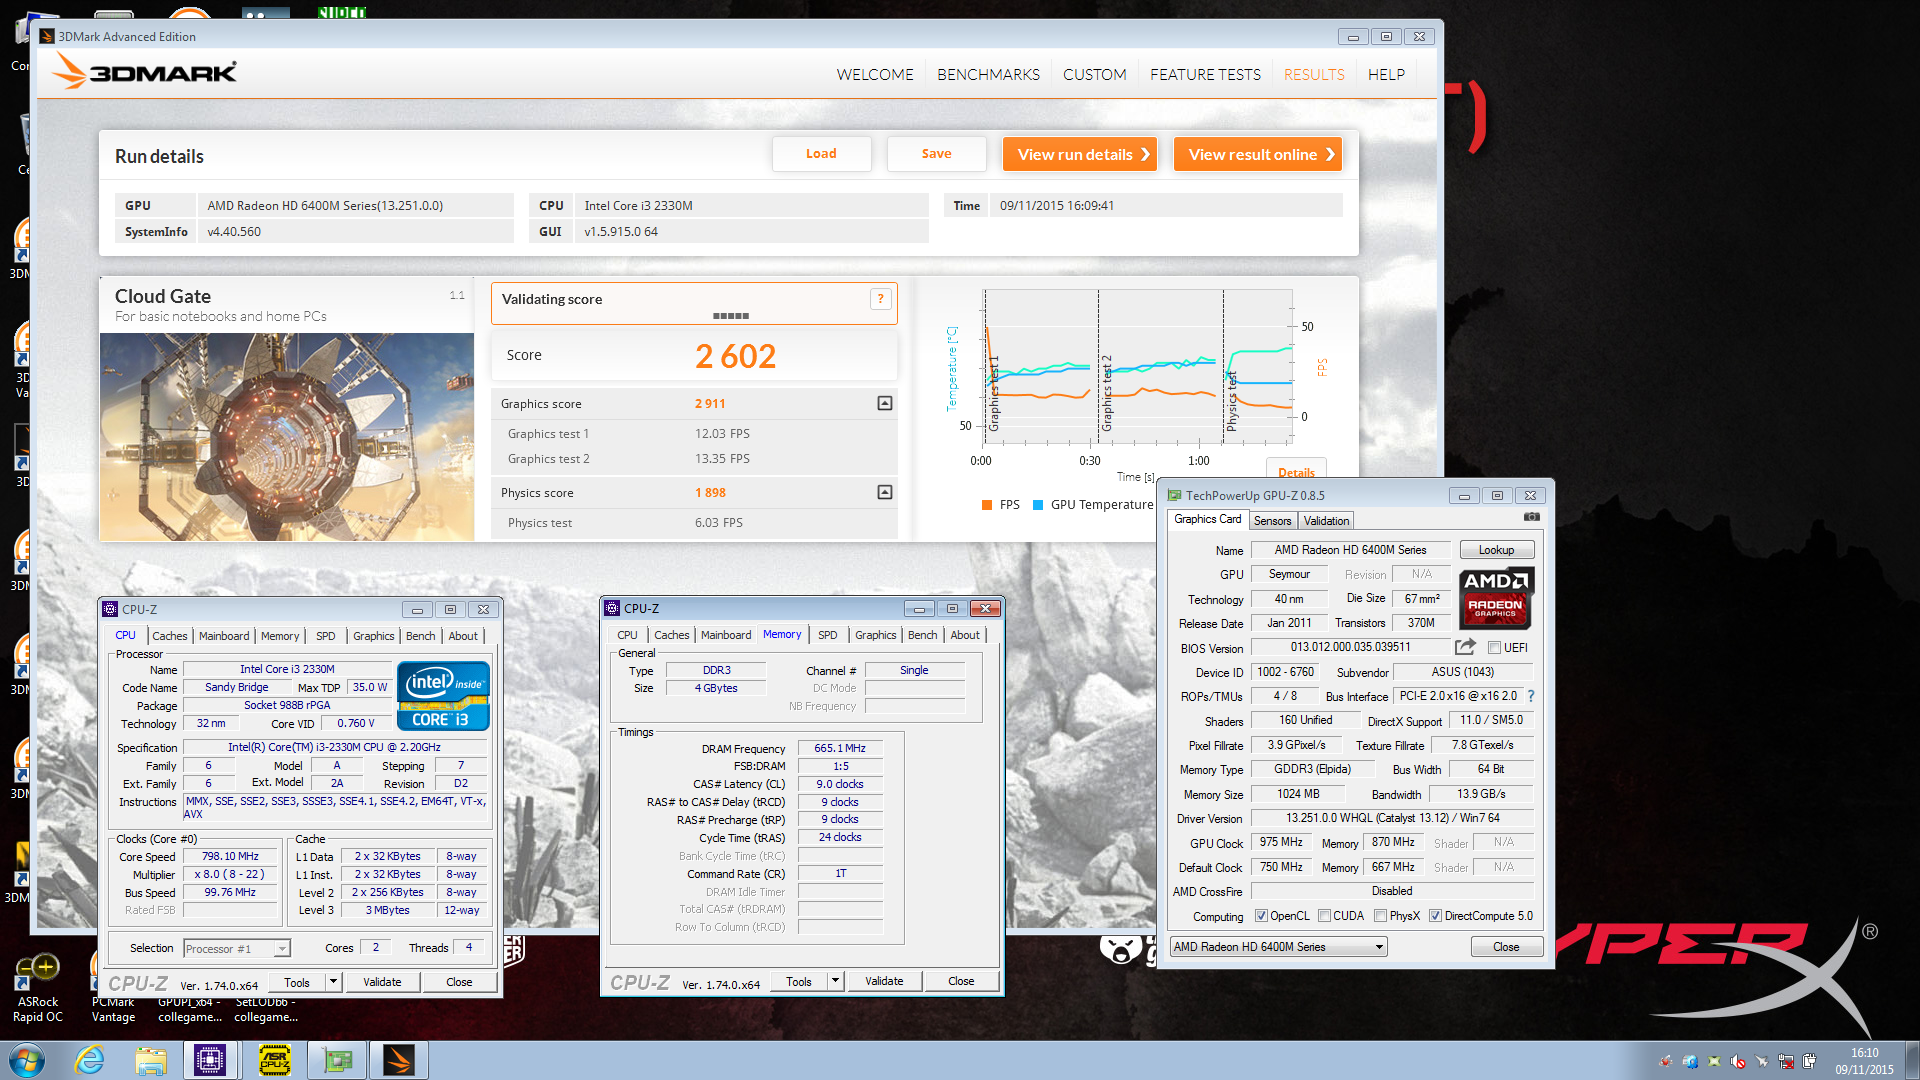Viewport: 1920px width, 1080px height.
Task: Open Validation tab in GPU-Z
Action: pyautogui.click(x=1326, y=520)
